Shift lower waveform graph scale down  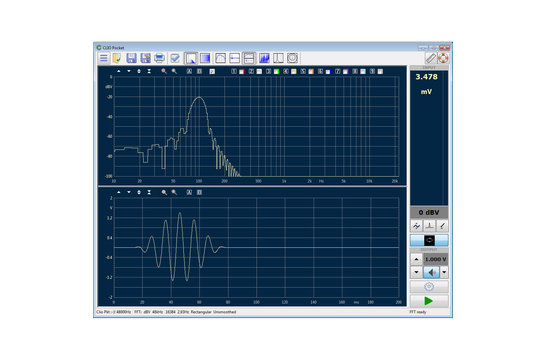(129, 192)
